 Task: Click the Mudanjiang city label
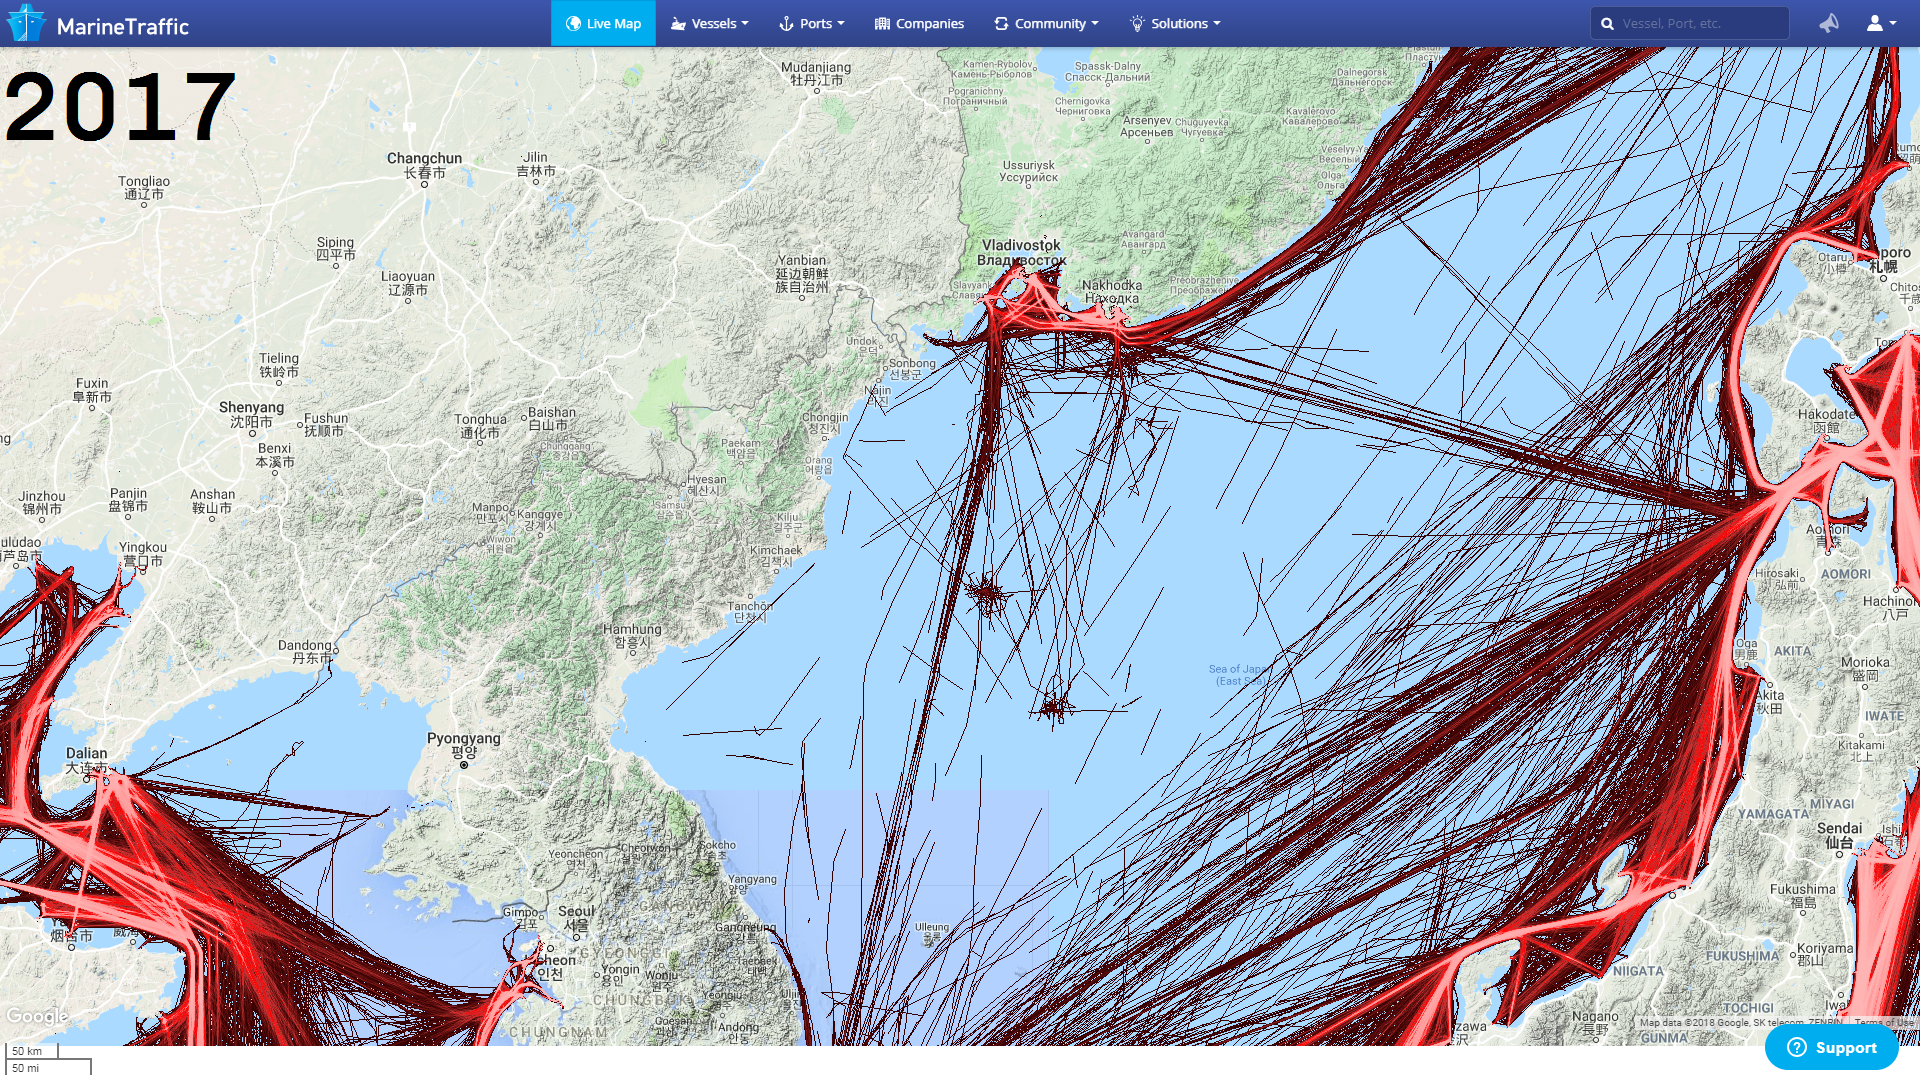point(816,73)
